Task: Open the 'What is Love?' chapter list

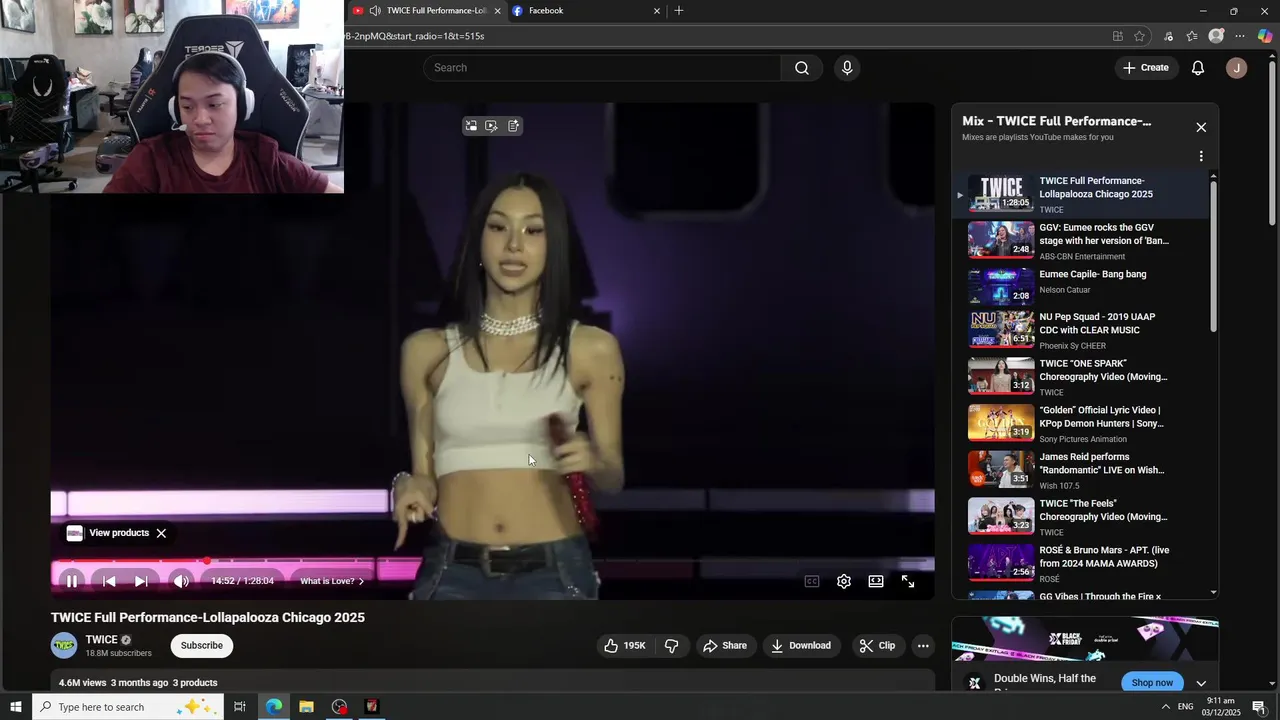Action: [x=333, y=581]
